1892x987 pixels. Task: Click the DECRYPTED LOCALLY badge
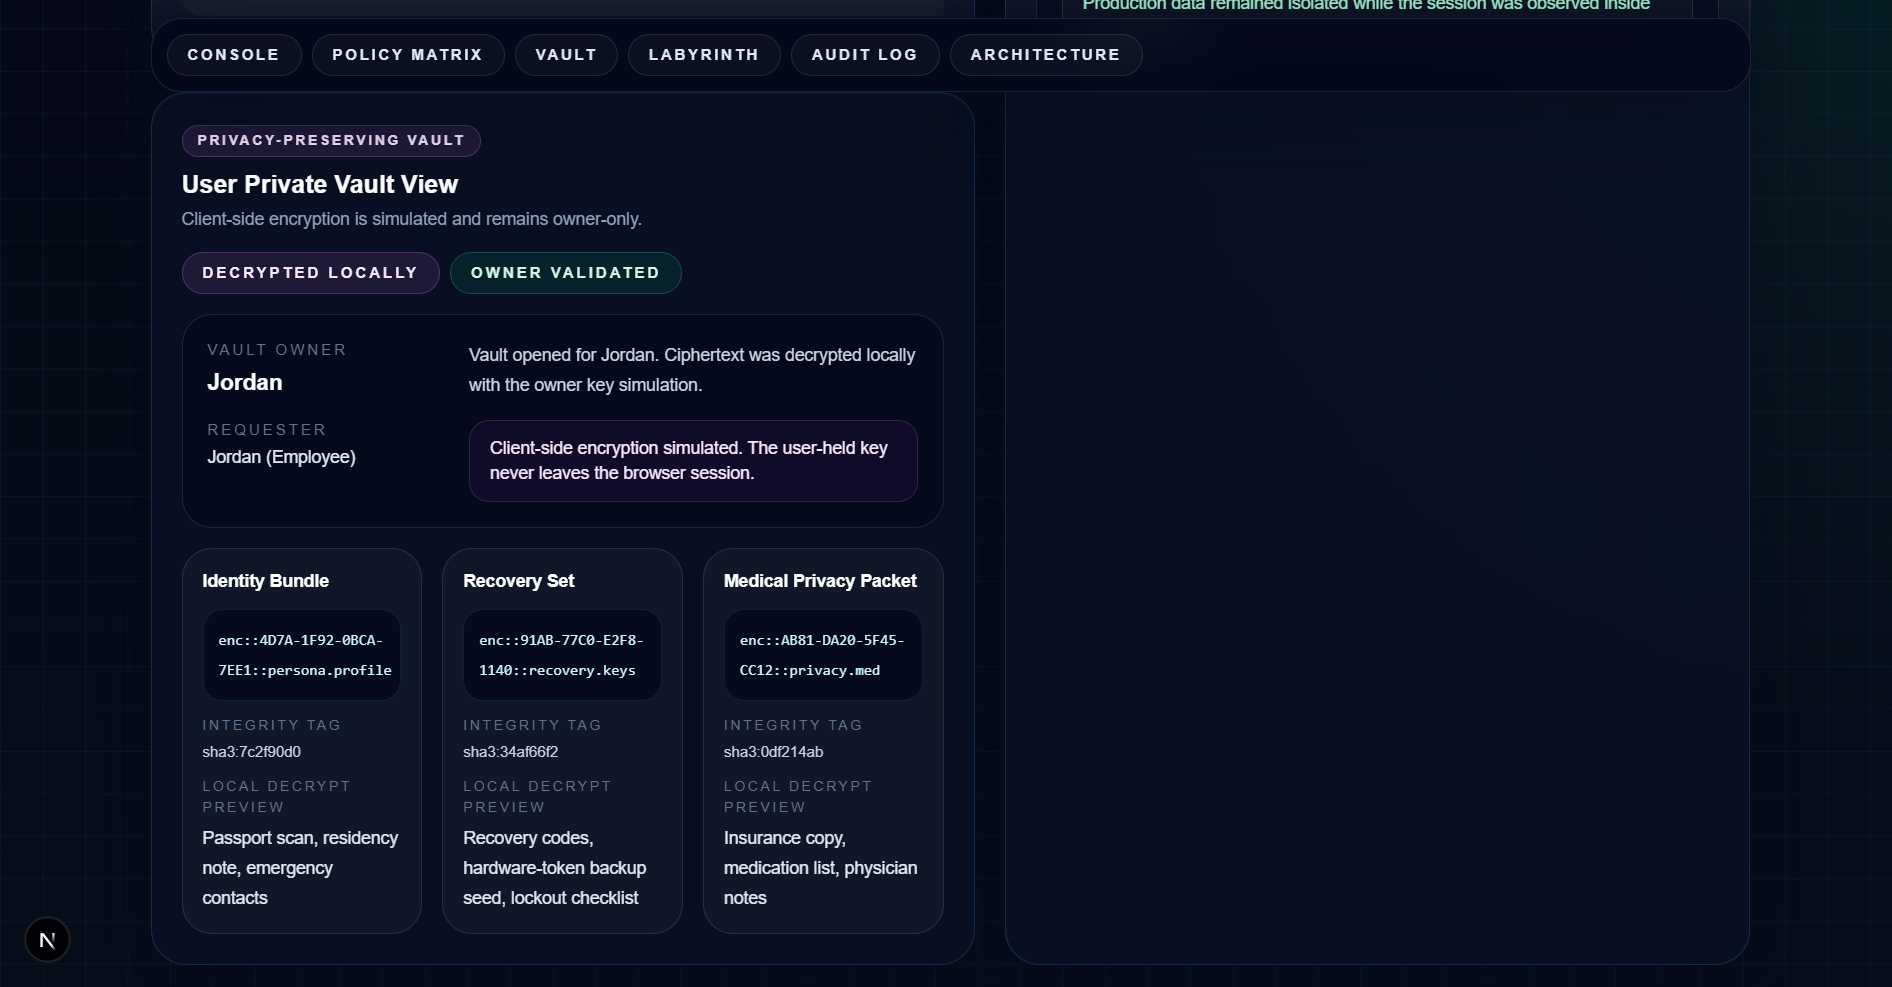pyautogui.click(x=310, y=272)
